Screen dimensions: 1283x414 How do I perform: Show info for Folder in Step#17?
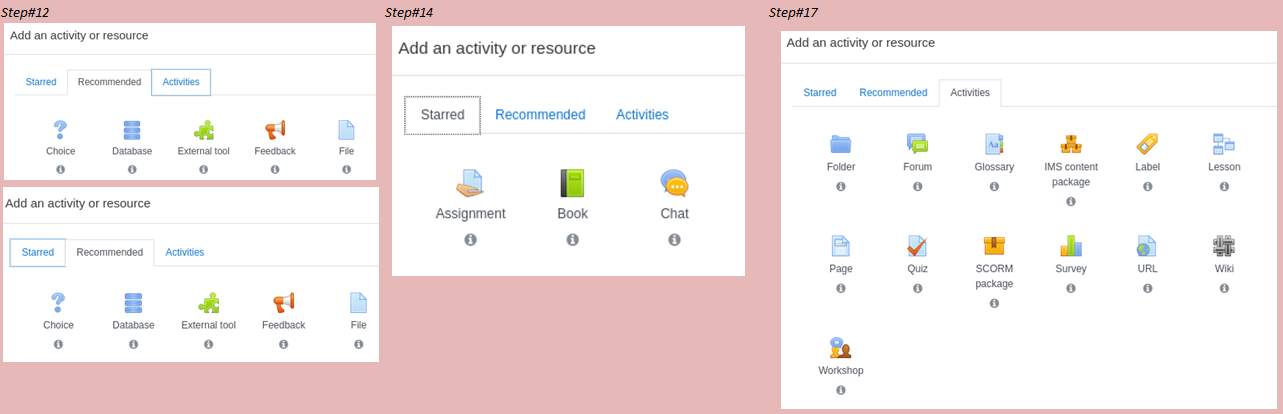pos(841,187)
